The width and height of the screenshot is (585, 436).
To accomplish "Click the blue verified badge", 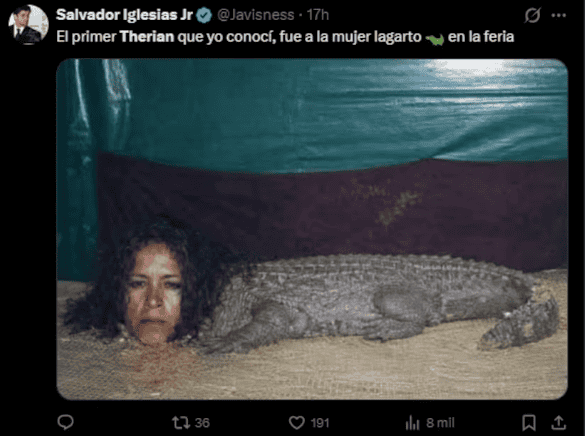I will tap(204, 15).
